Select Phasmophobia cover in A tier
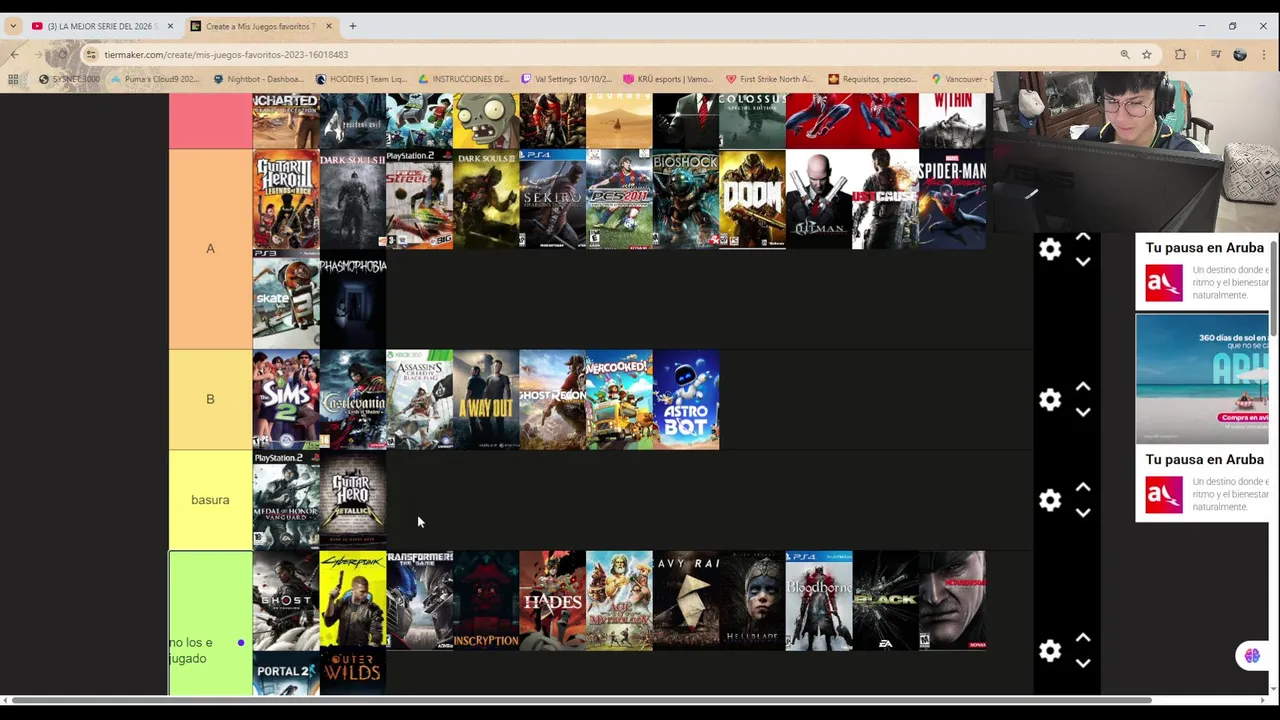The image size is (1280, 720). 353,299
